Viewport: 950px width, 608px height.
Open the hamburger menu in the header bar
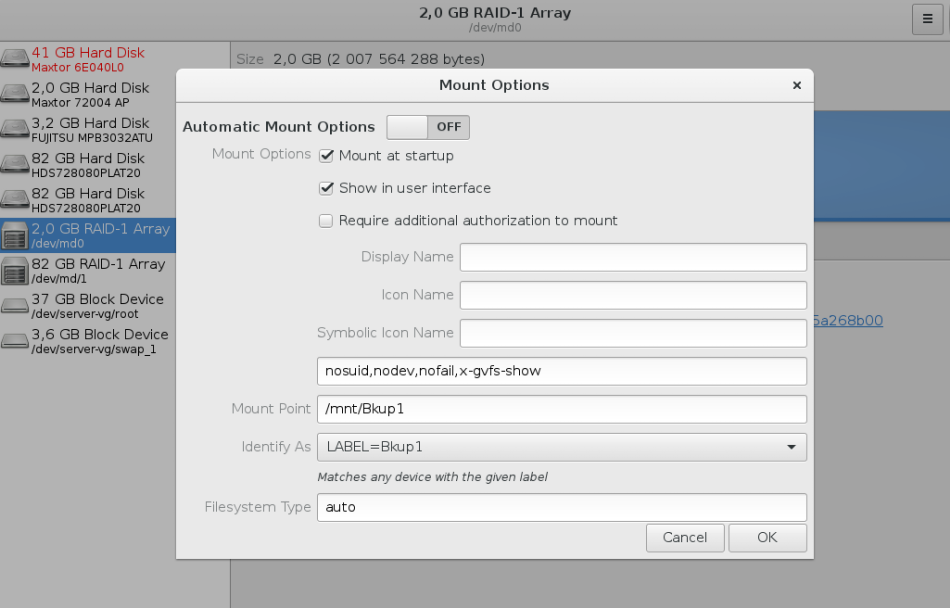point(927,19)
